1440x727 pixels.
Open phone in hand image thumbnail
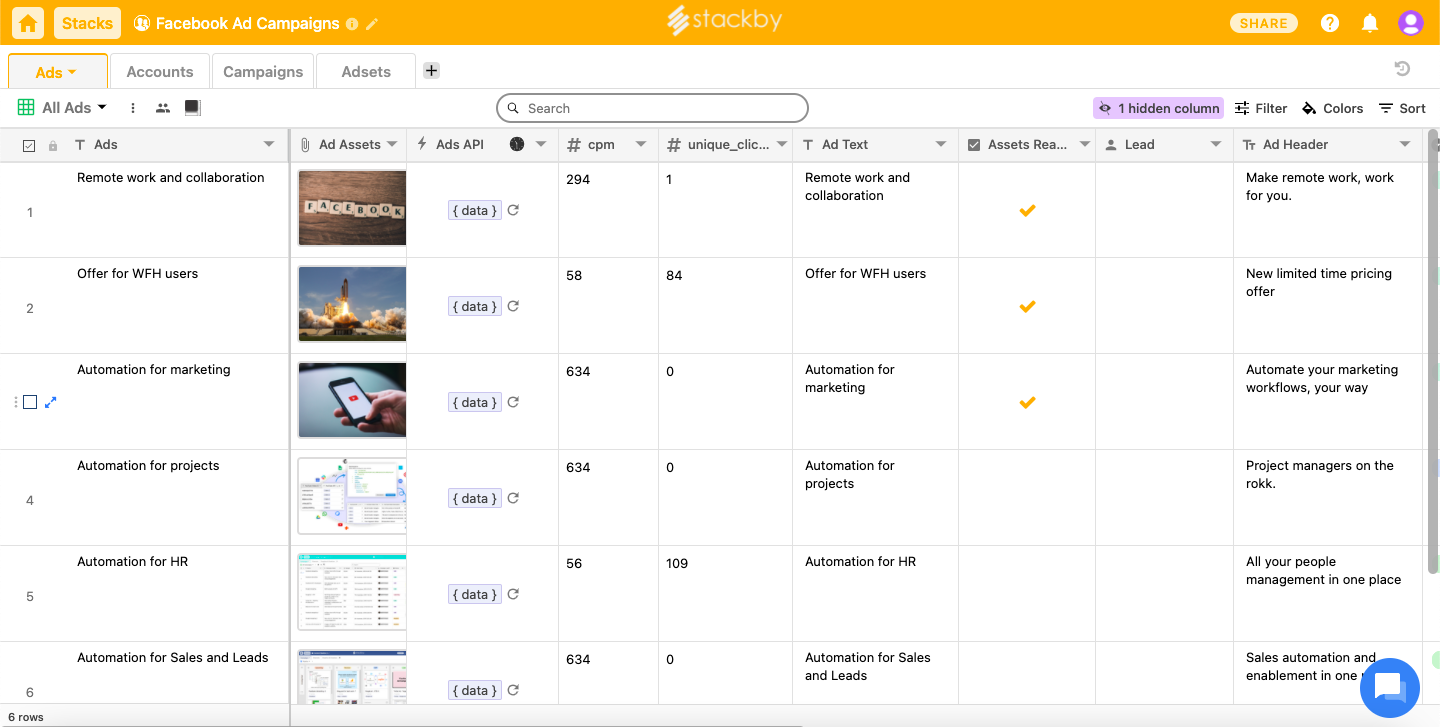click(x=352, y=400)
